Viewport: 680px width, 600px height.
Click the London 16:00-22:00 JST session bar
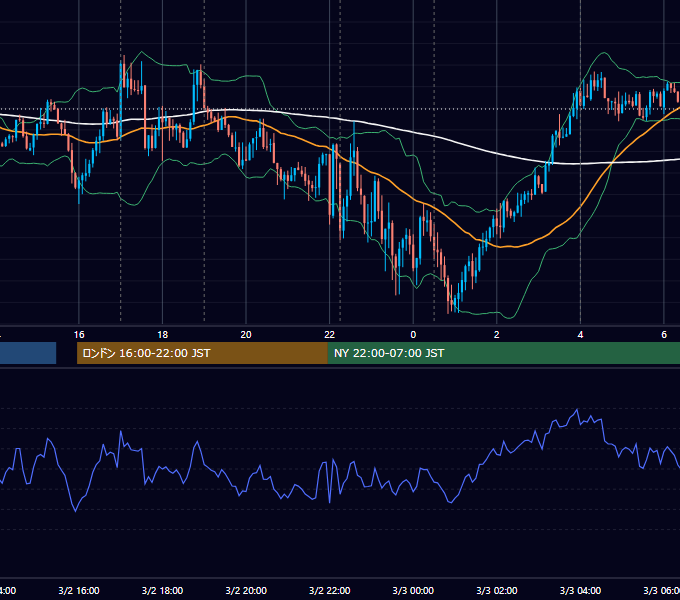[x=202, y=353]
